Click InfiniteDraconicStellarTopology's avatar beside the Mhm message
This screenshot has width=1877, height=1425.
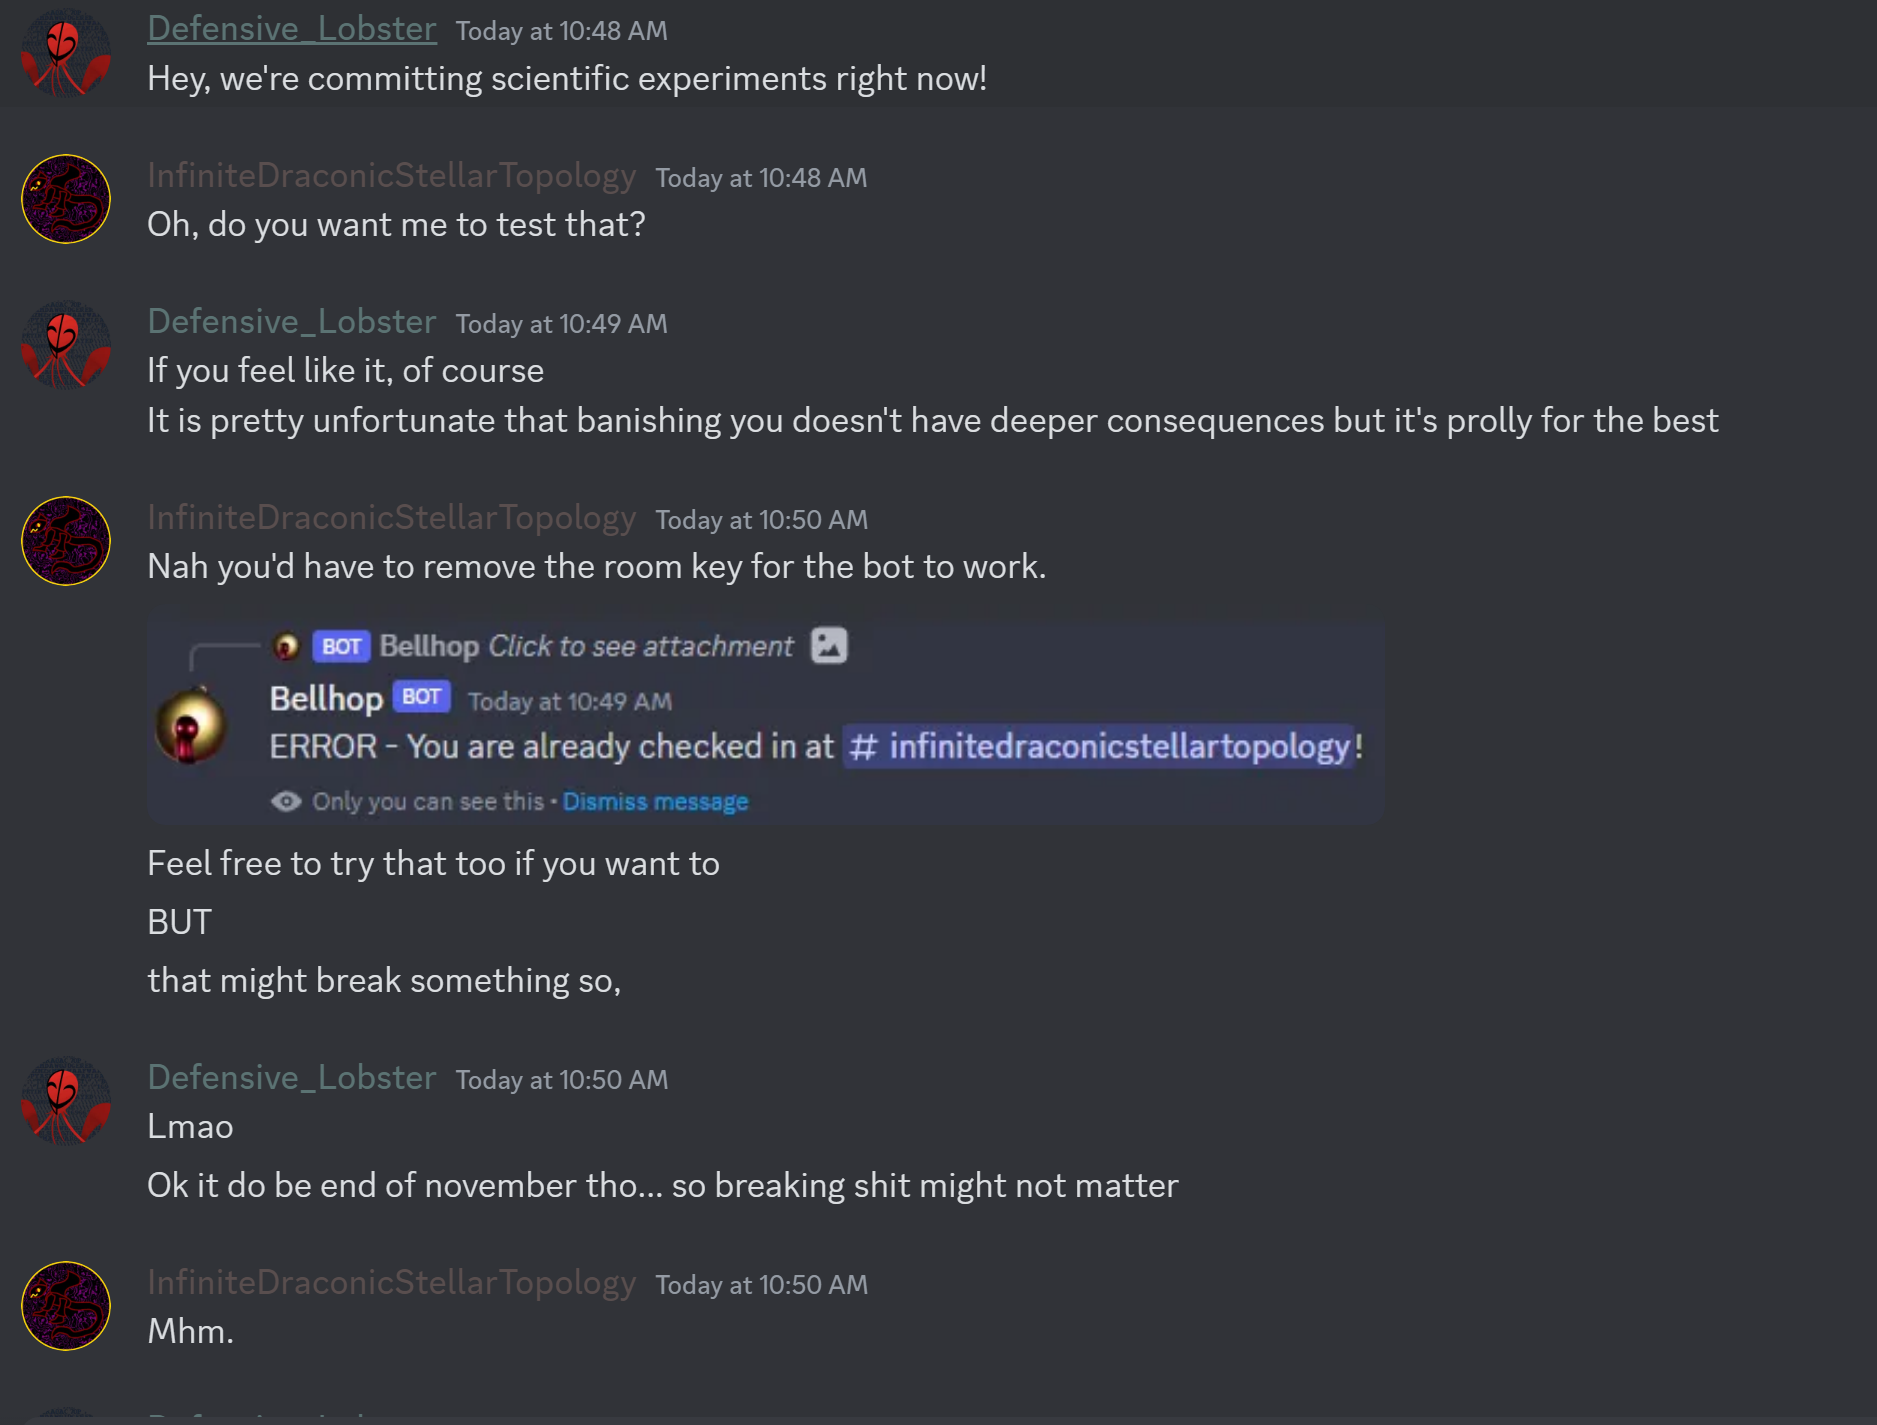[x=66, y=1306]
